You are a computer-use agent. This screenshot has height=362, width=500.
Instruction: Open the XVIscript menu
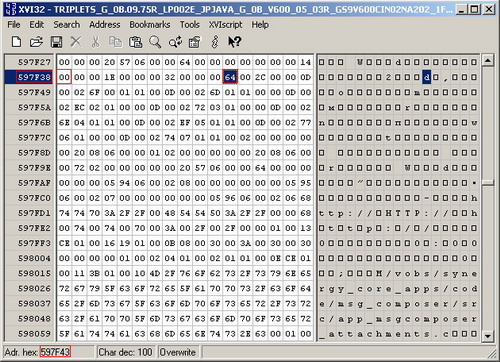225,25
